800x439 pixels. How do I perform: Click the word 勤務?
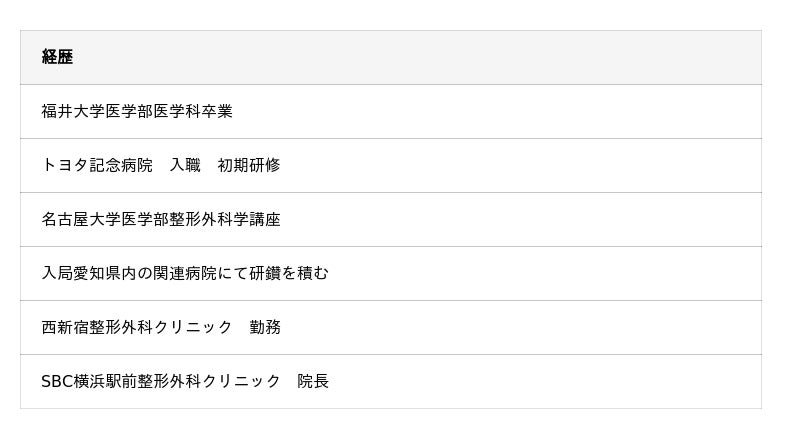(265, 327)
